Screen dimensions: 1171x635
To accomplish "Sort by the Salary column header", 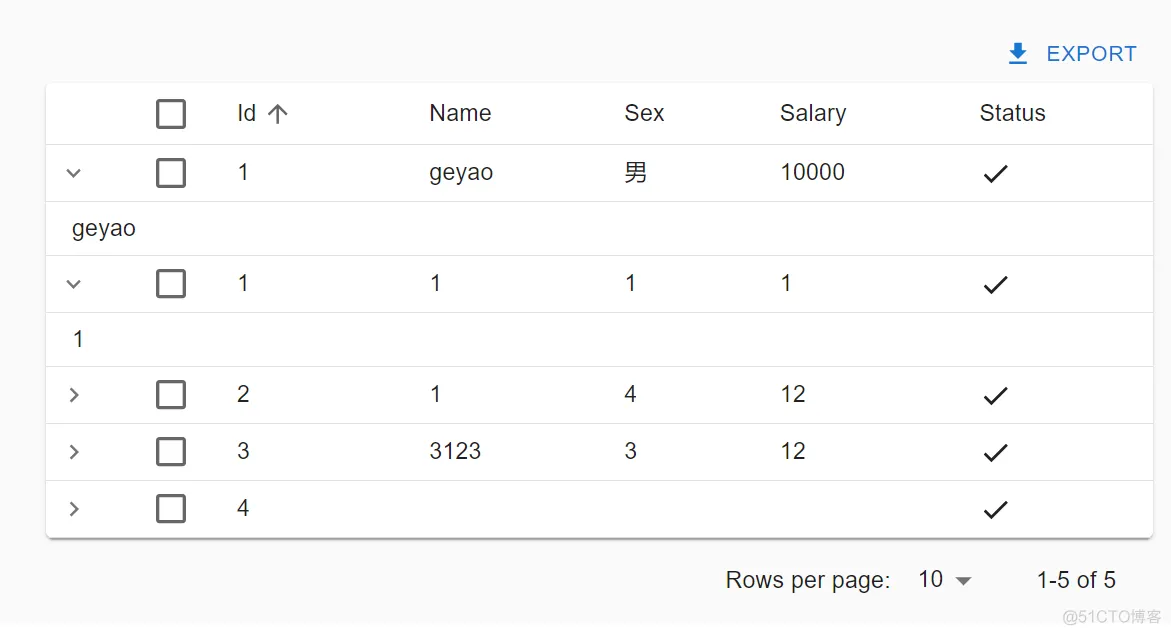I will coord(812,114).
